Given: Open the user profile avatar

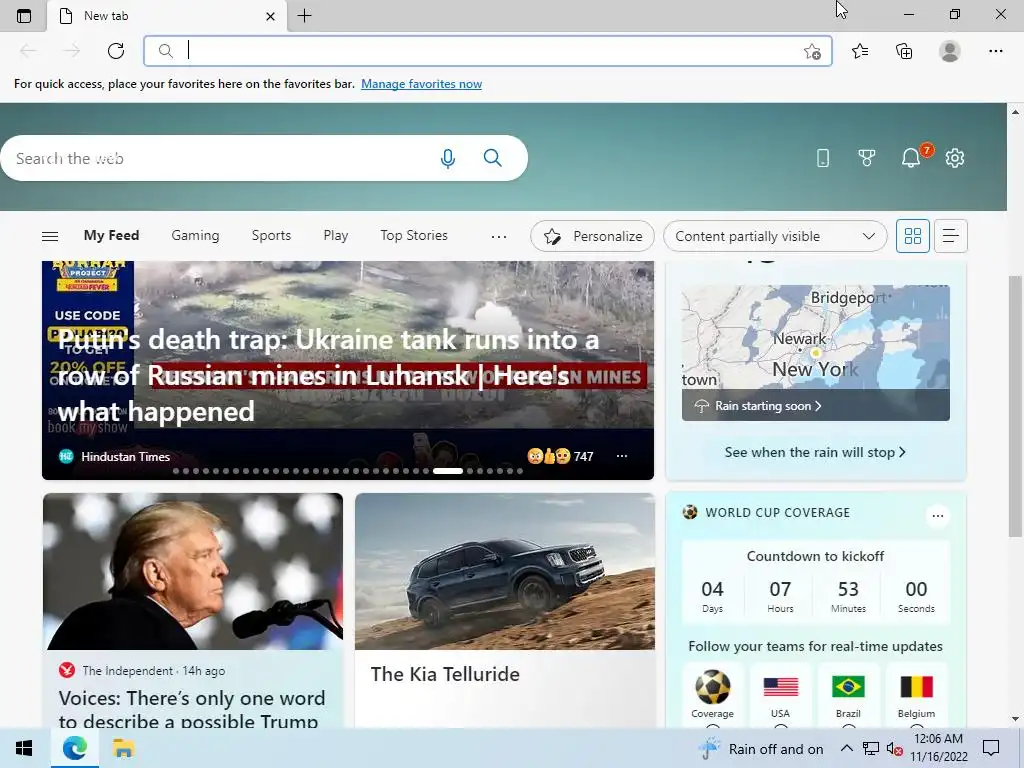Looking at the screenshot, I should [x=950, y=51].
